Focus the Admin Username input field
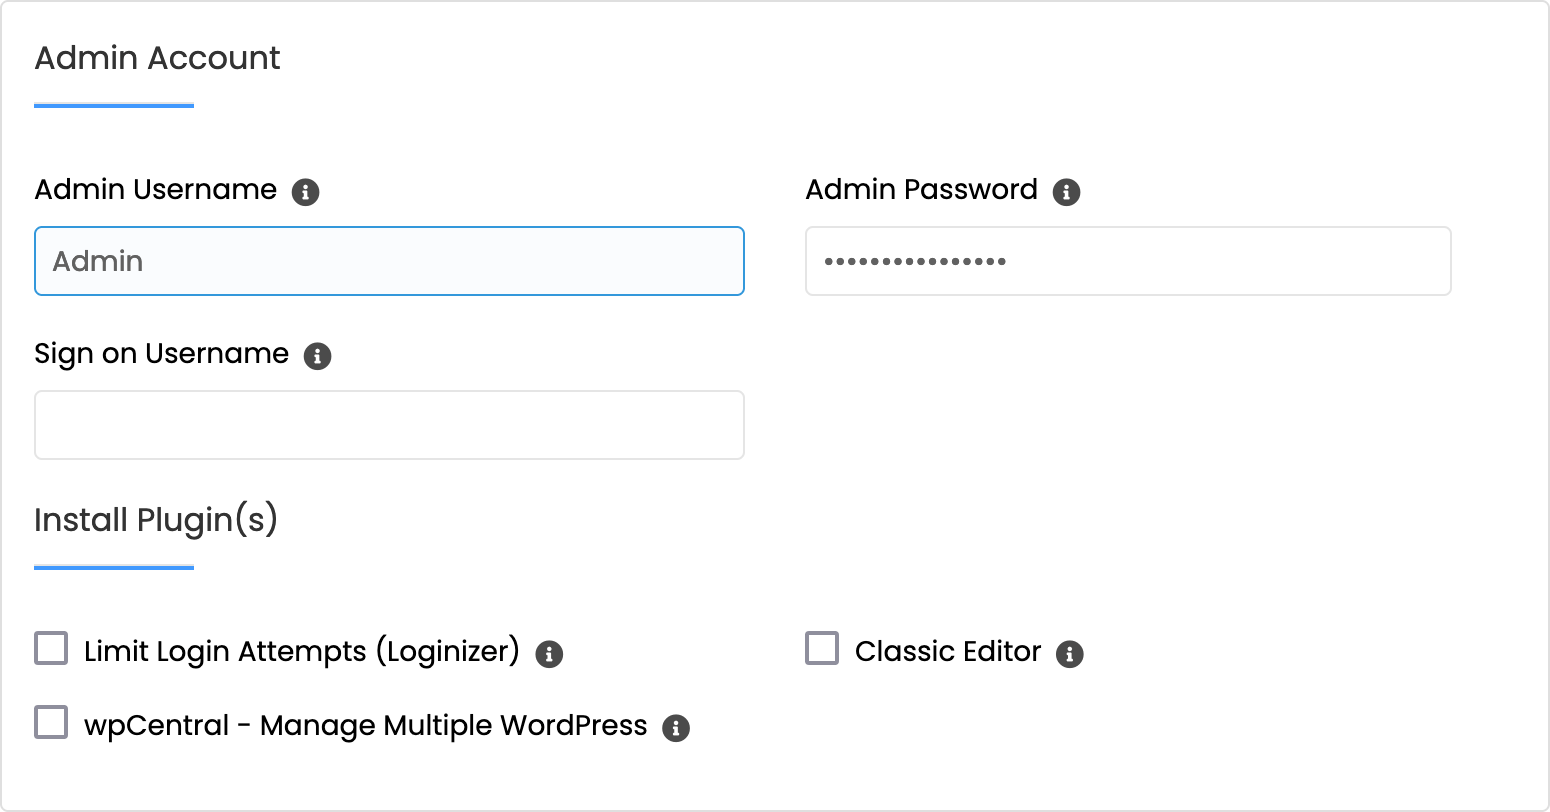1550x812 pixels. pyautogui.click(x=389, y=261)
